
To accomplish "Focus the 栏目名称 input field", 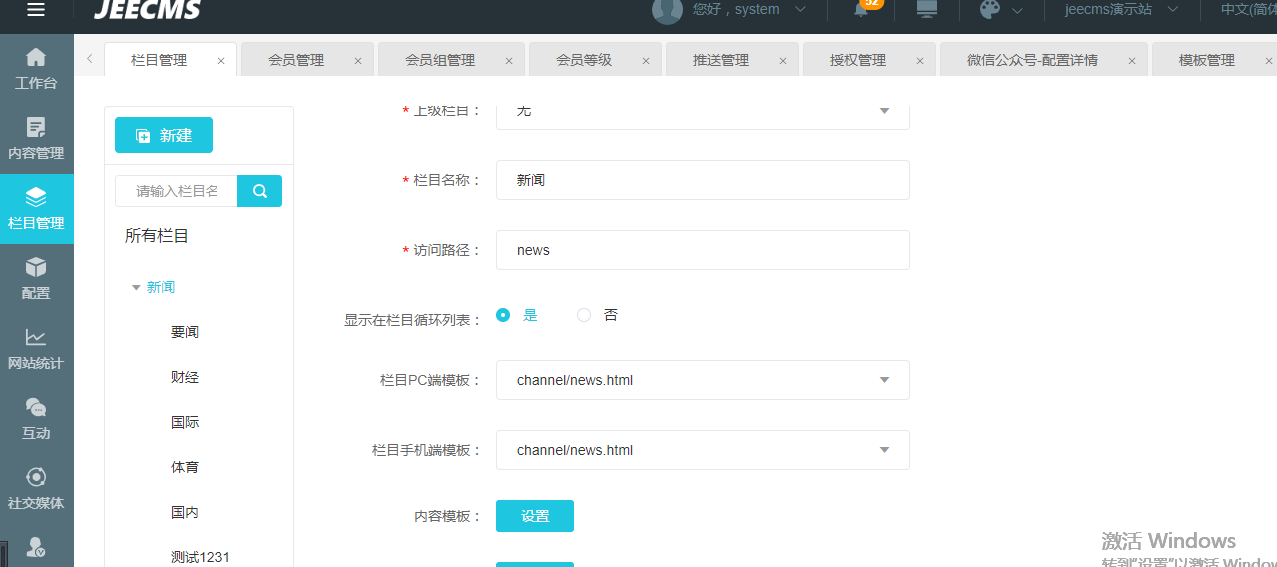I will [702, 180].
